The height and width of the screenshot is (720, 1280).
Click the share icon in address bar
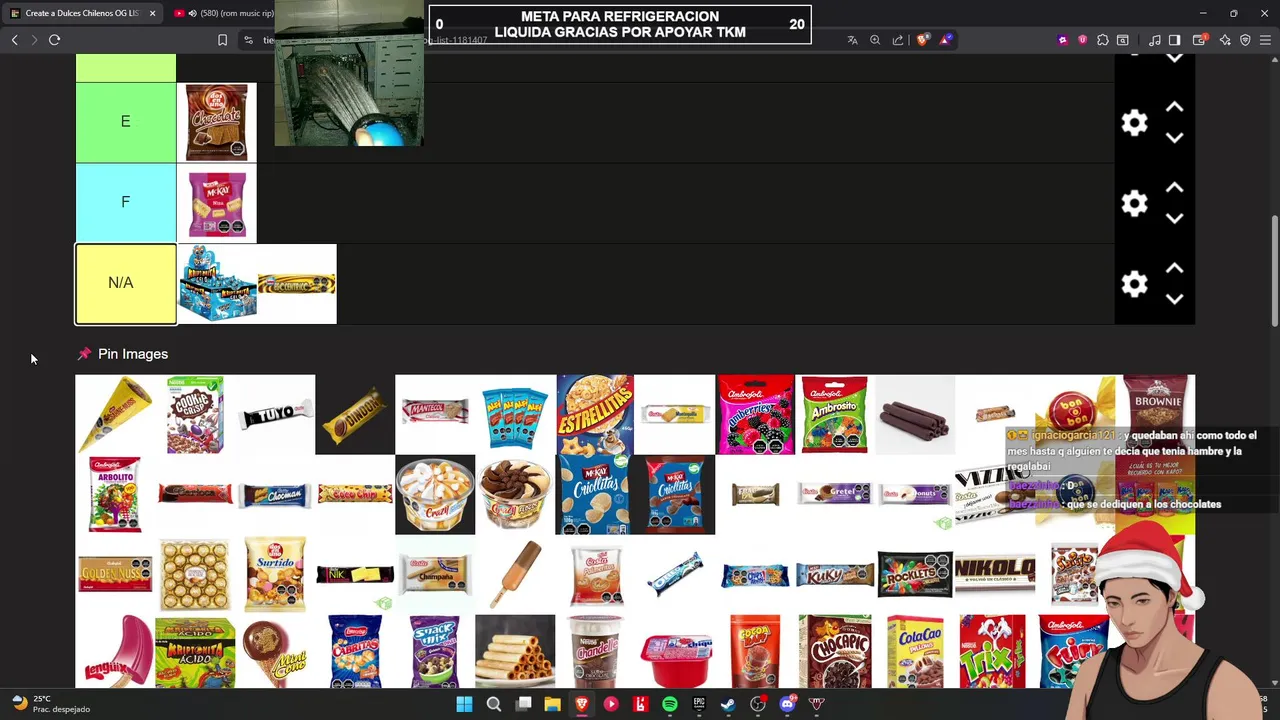[898, 40]
